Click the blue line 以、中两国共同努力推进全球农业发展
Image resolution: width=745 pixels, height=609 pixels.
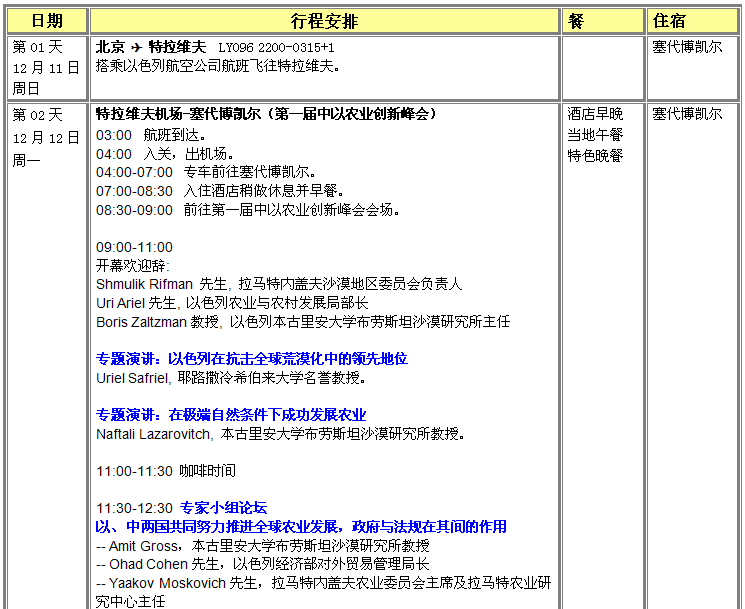[300, 527]
